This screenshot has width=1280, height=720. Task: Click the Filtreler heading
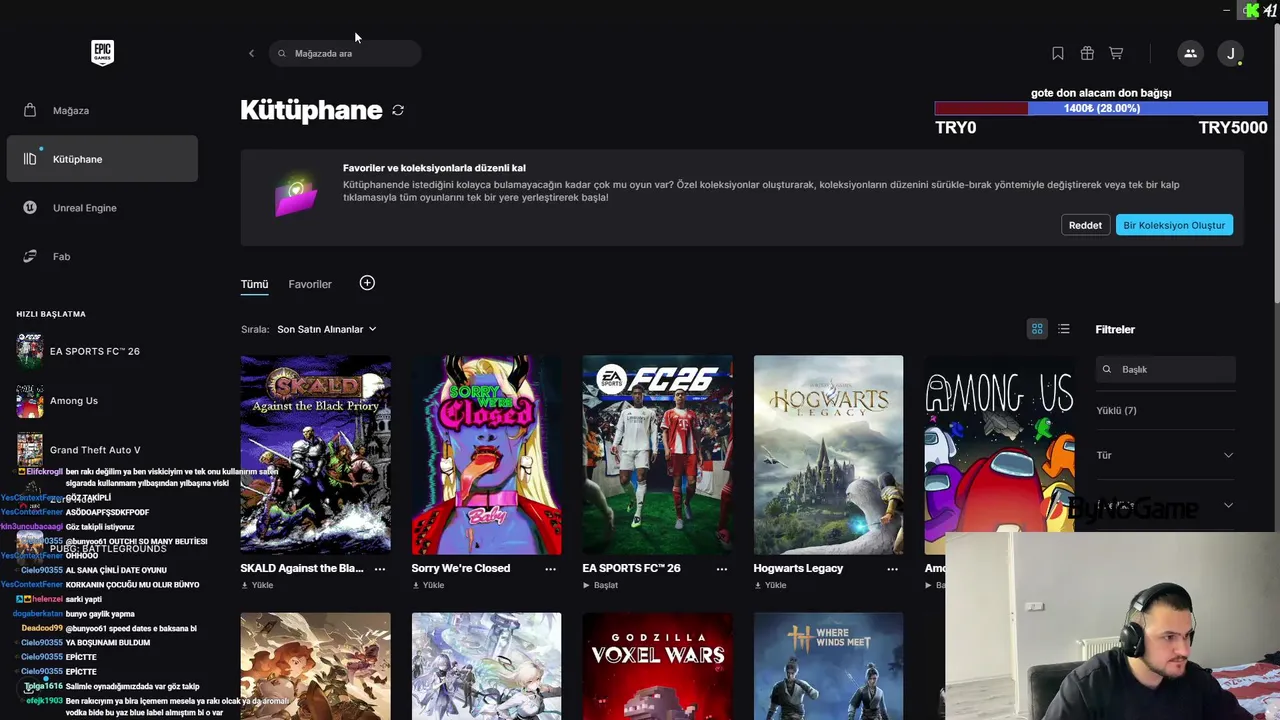pyautogui.click(x=1115, y=329)
